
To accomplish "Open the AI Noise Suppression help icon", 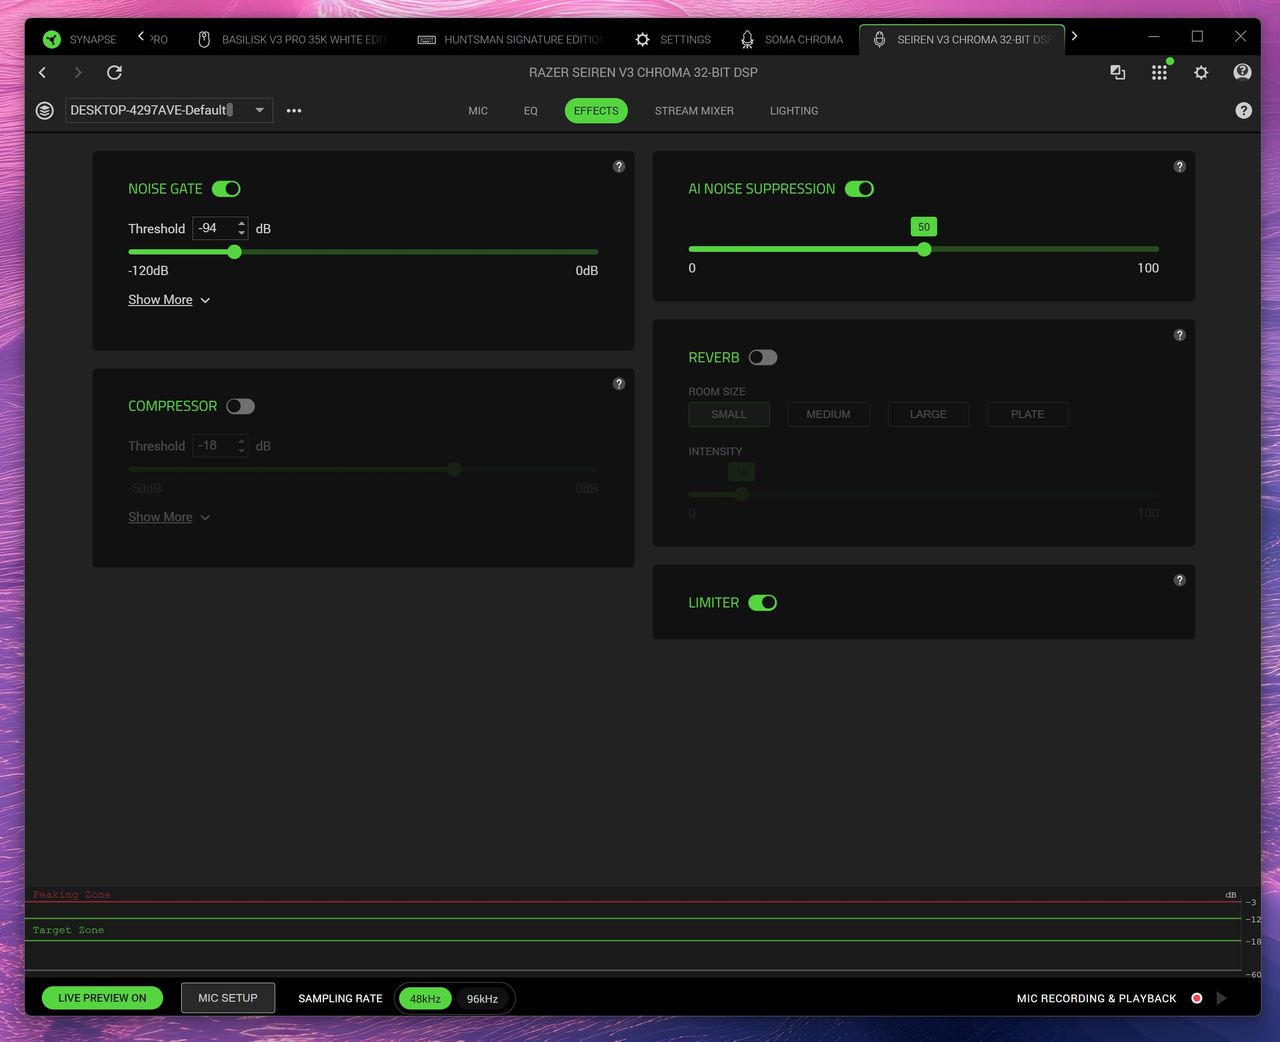I will [1179, 167].
